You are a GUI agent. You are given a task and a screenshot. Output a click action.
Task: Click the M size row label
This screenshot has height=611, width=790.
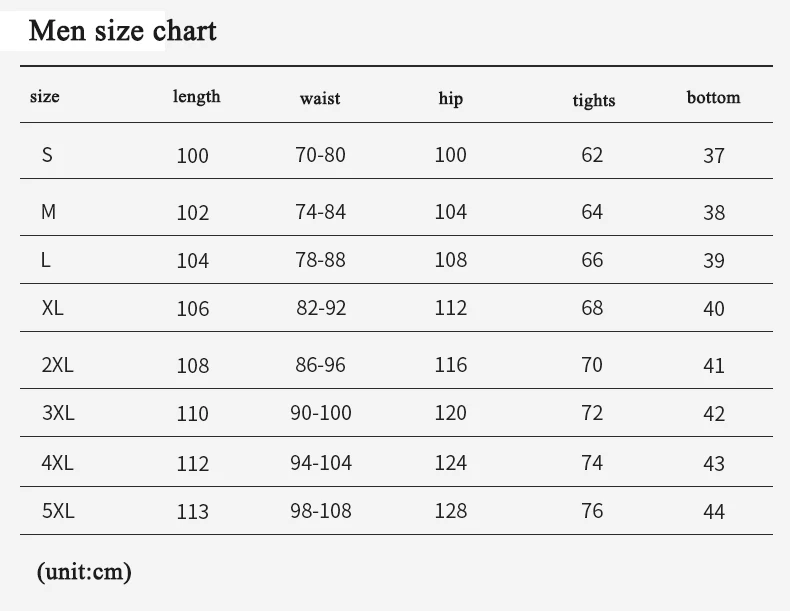(x=48, y=212)
